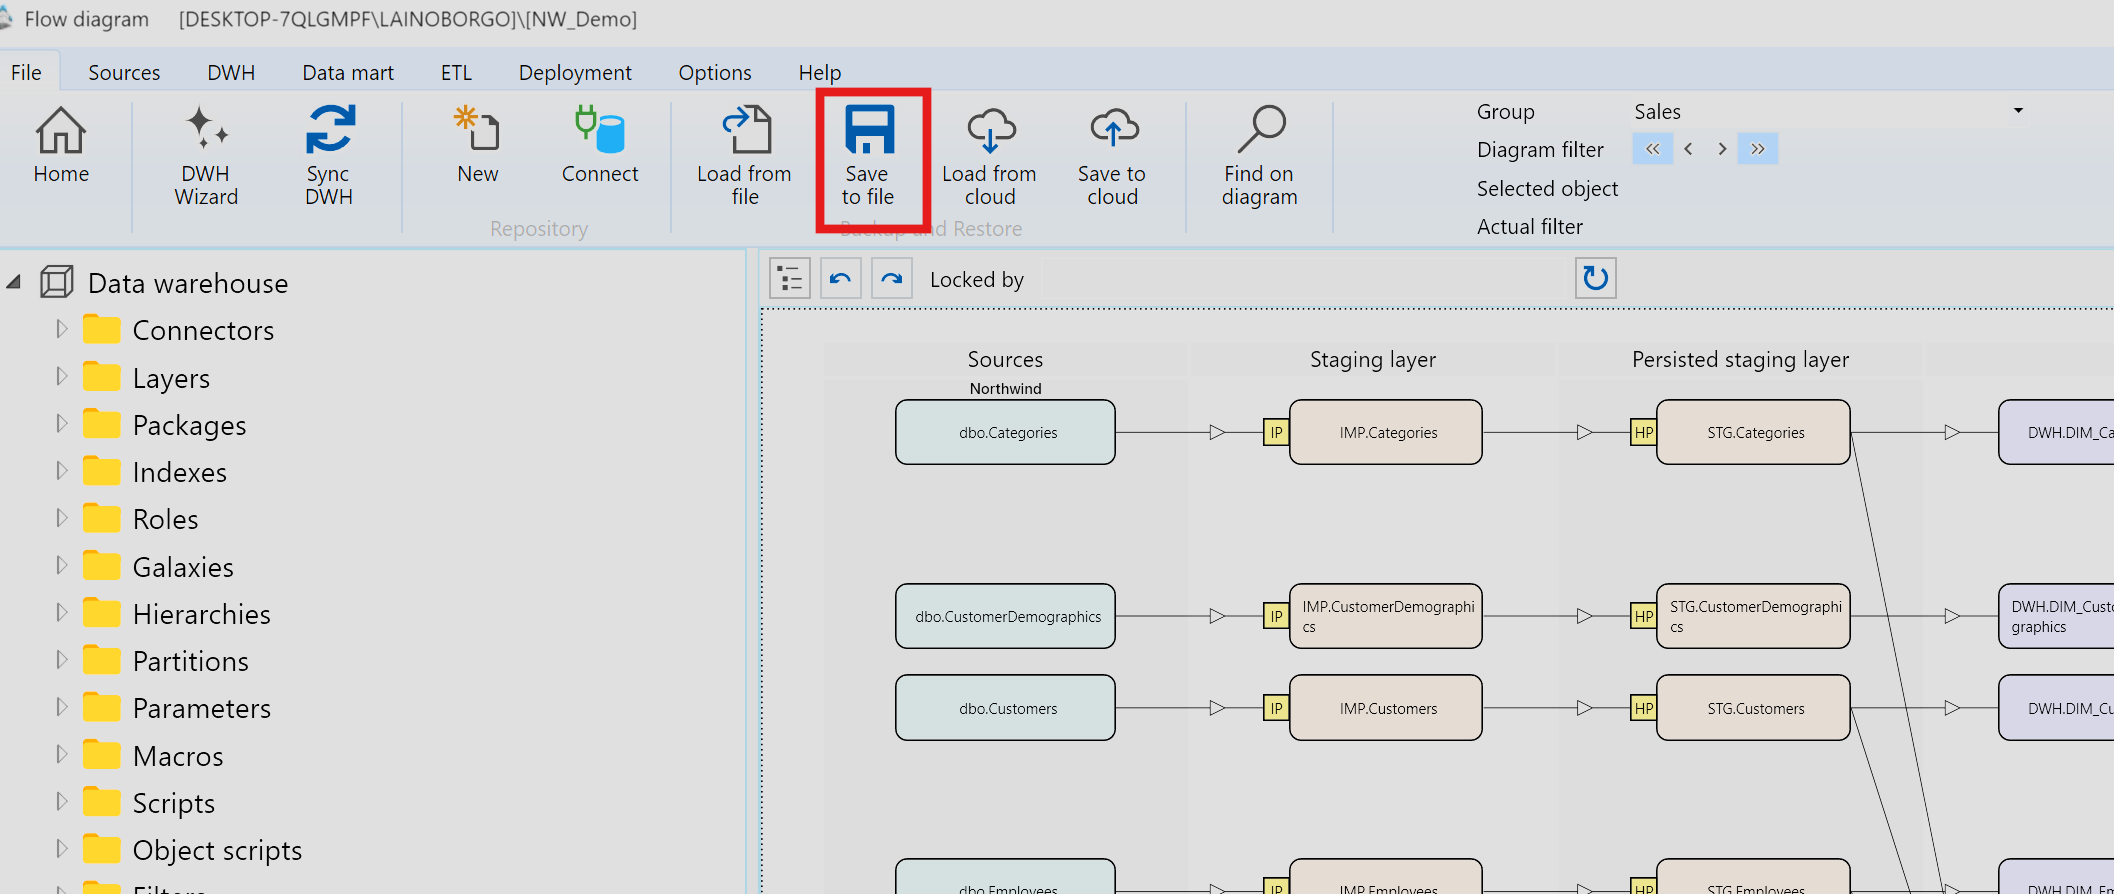This screenshot has height=894, width=2114.
Task: Open the ETL ribbon tab
Action: [x=456, y=72]
